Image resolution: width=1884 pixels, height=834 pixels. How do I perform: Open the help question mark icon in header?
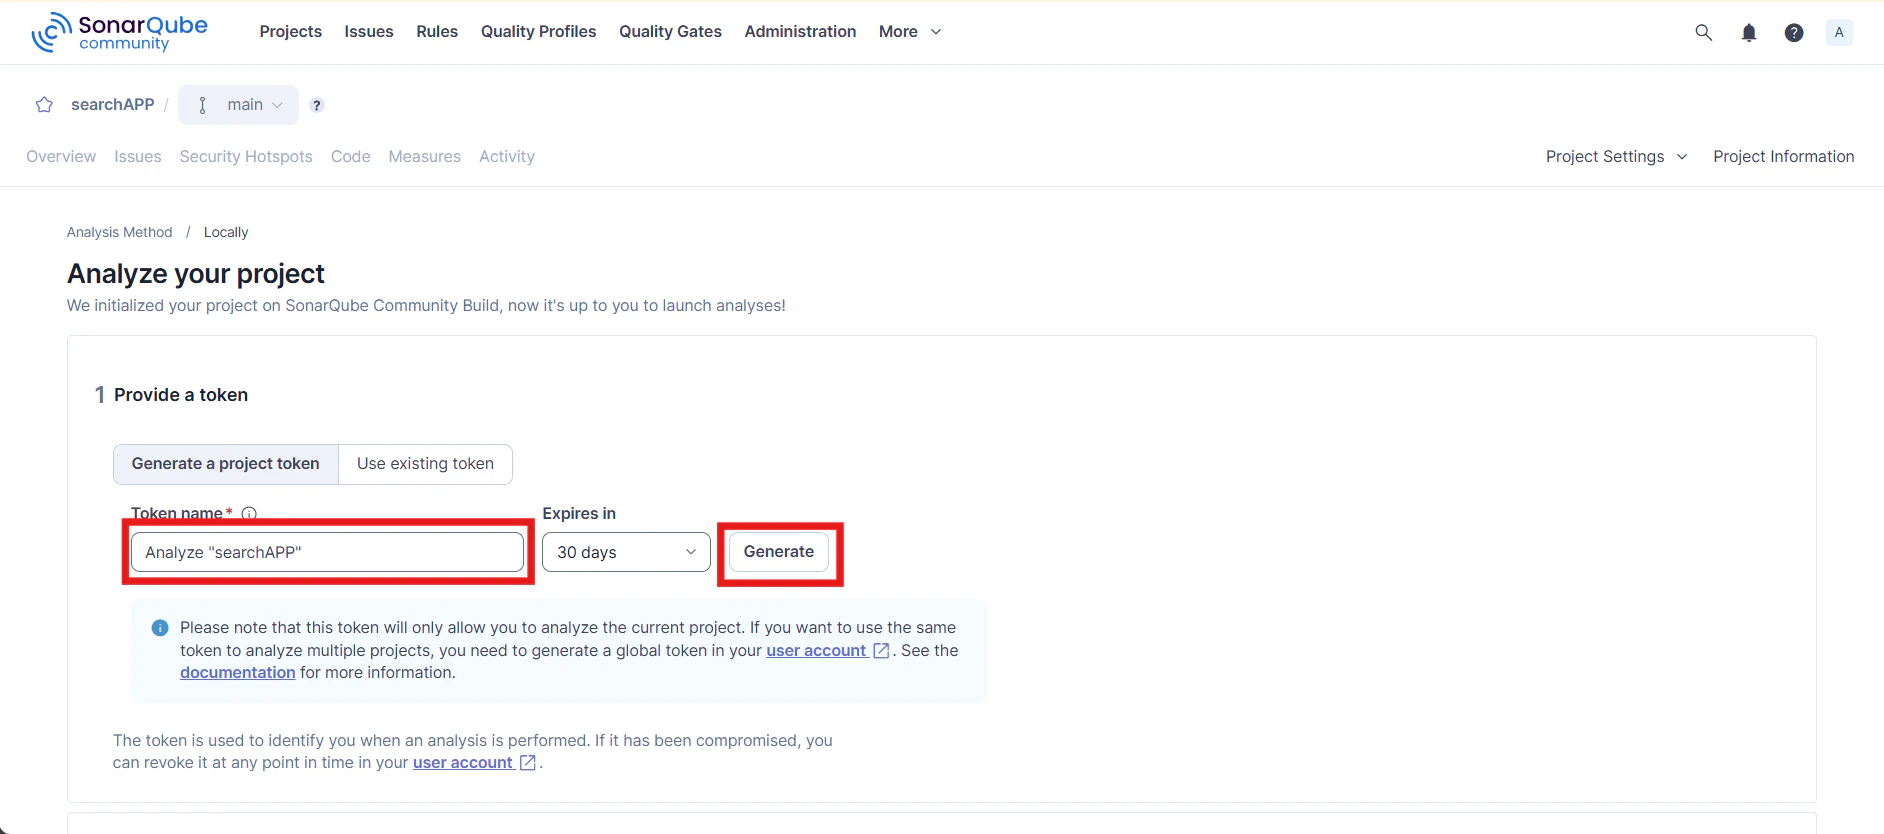pos(1794,32)
